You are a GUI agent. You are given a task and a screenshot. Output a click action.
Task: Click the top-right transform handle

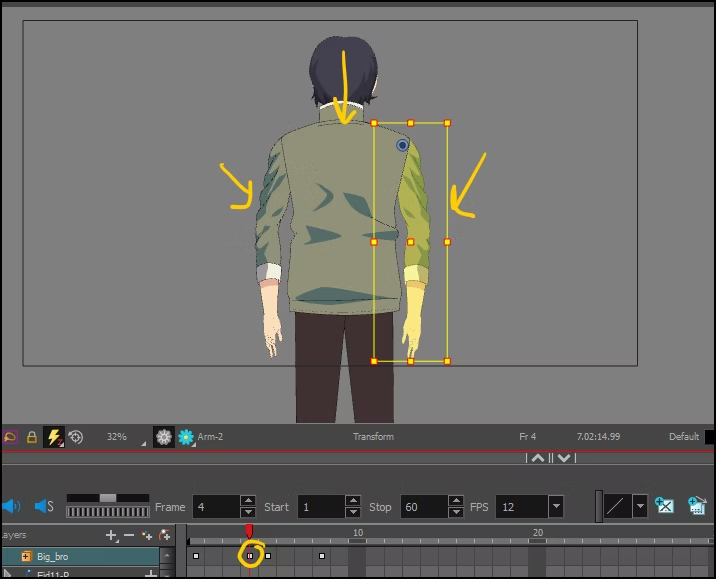coord(447,123)
